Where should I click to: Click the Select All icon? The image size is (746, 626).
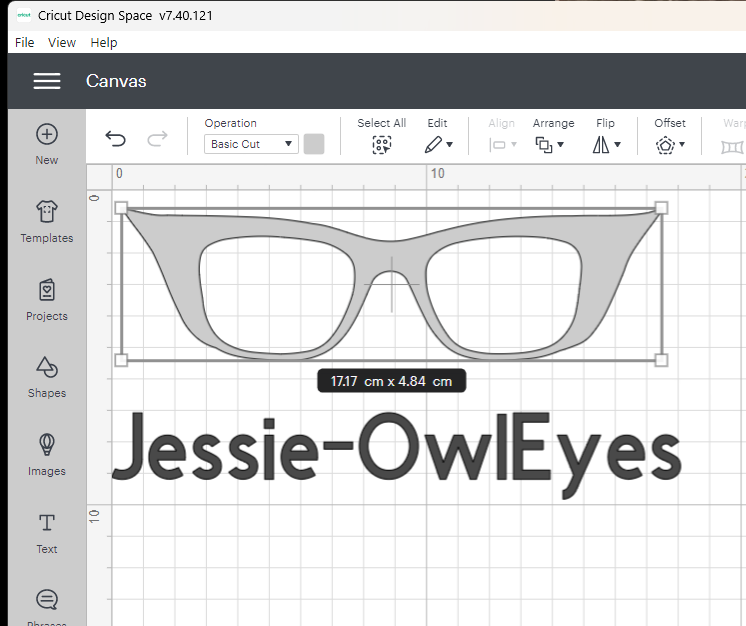click(x=381, y=144)
